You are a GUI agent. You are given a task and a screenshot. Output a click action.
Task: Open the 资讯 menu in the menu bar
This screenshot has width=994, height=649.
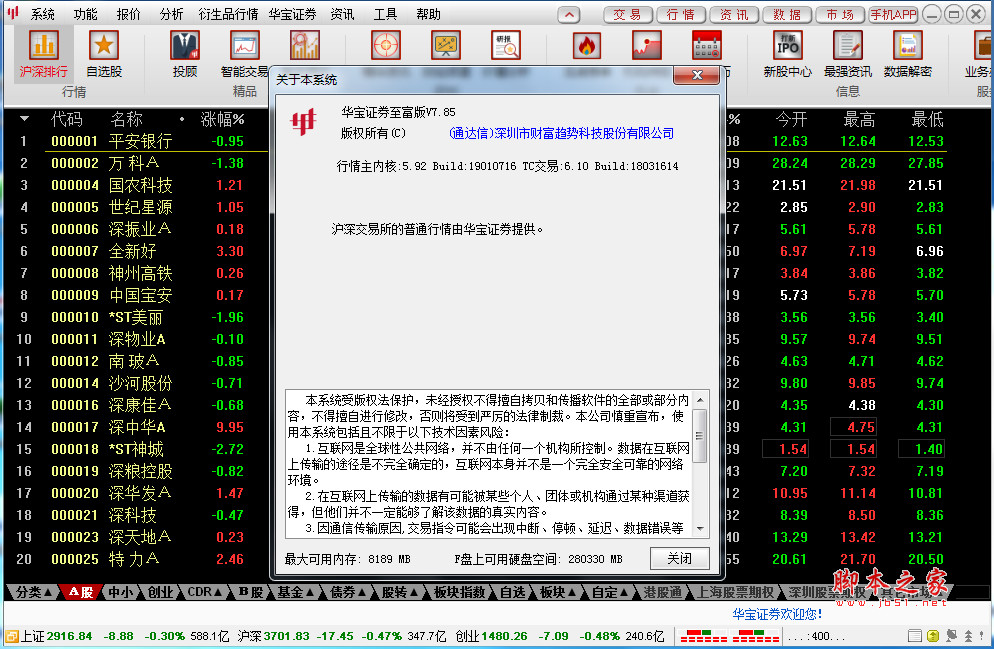click(x=342, y=14)
